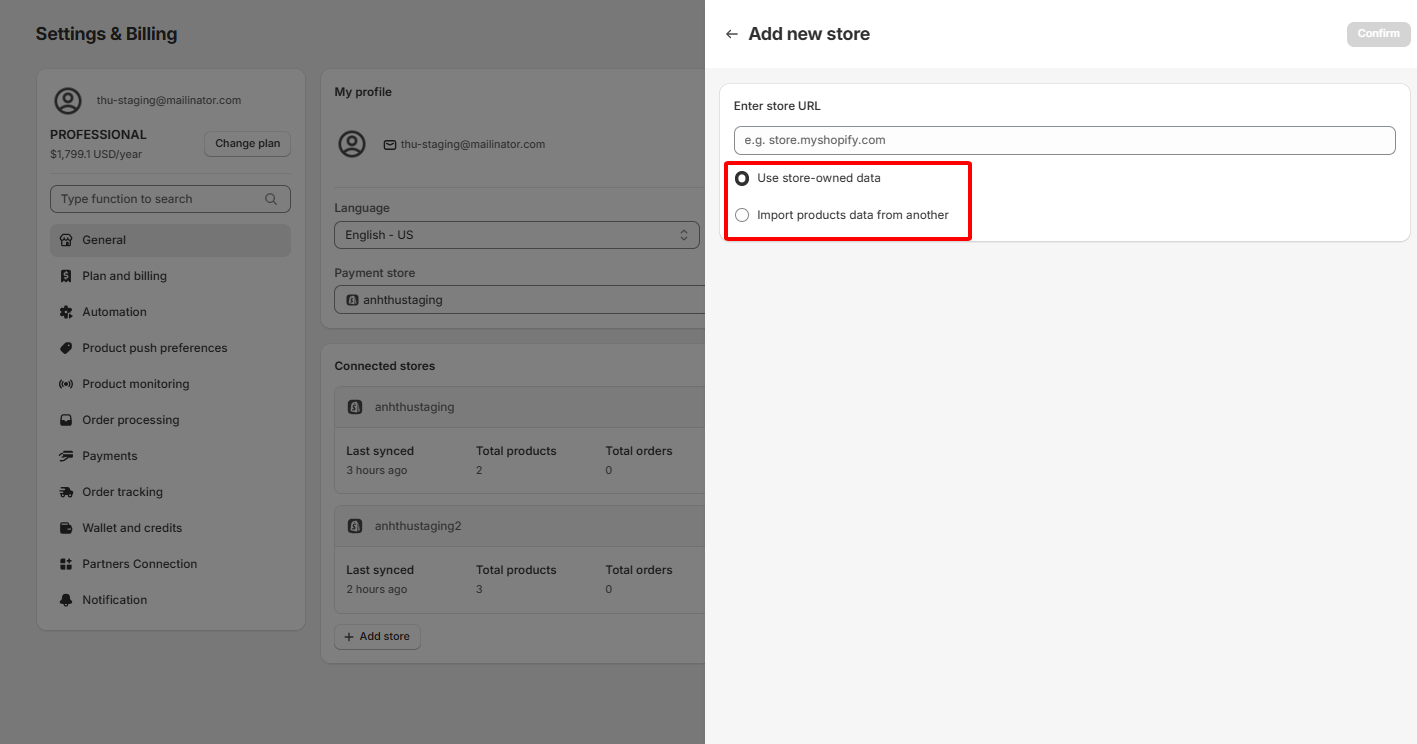Viewport: 1417px width, 744px height.
Task: Click the search magnifier icon in sidebar
Action: click(x=271, y=199)
